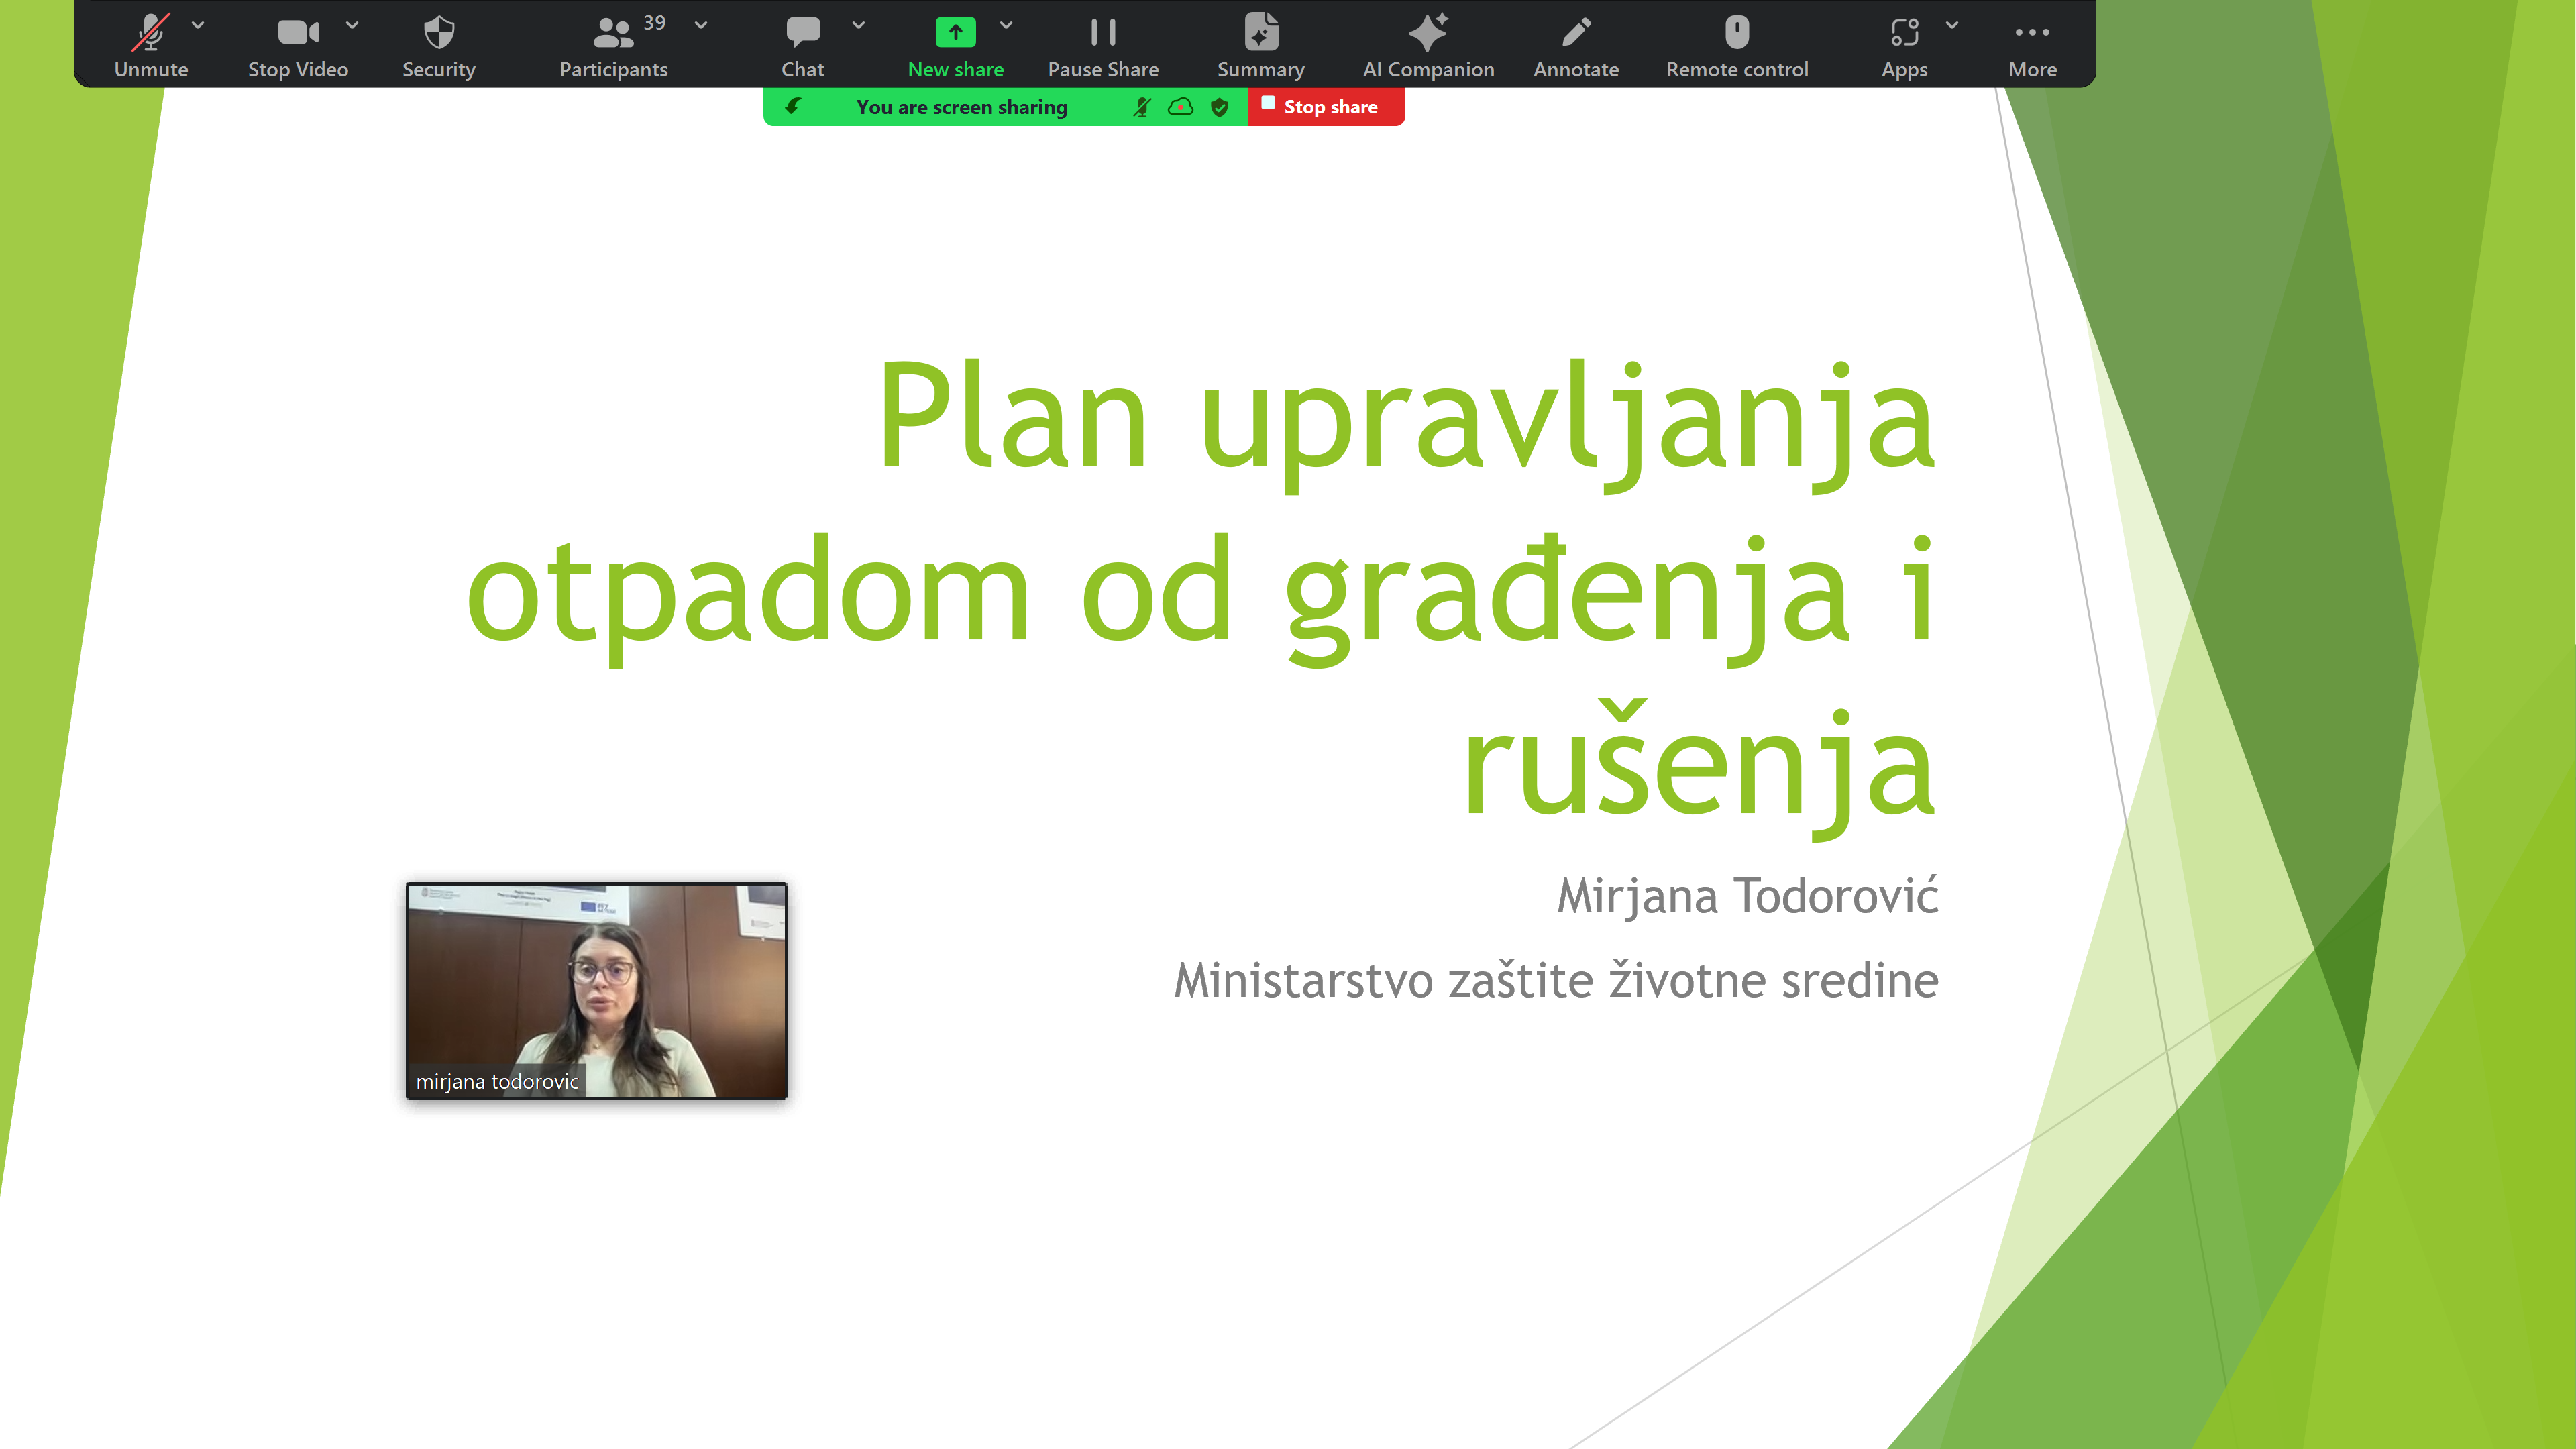This screenshot has width=2576, height=1449.
Task: Pause Share in the toolbar
Action: (1102, 45)
